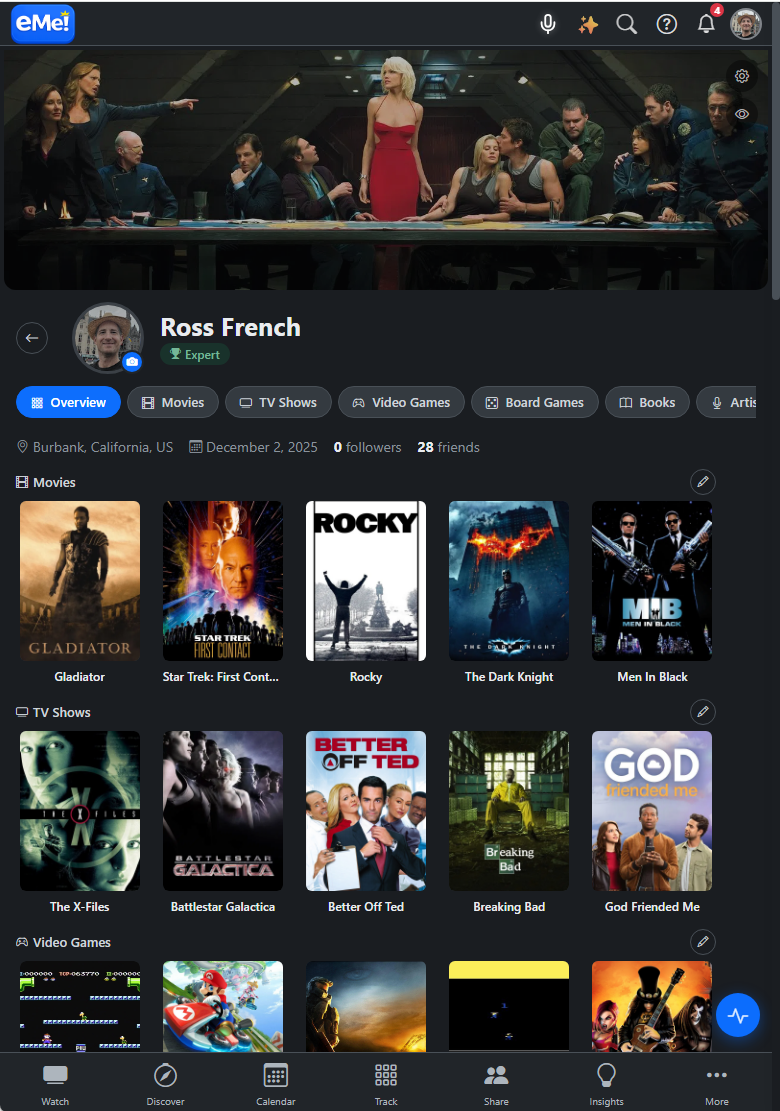Switch to the Books tab
This screenshot has width=780, height=1111.
pyautogui.click(x=647, y=402)
